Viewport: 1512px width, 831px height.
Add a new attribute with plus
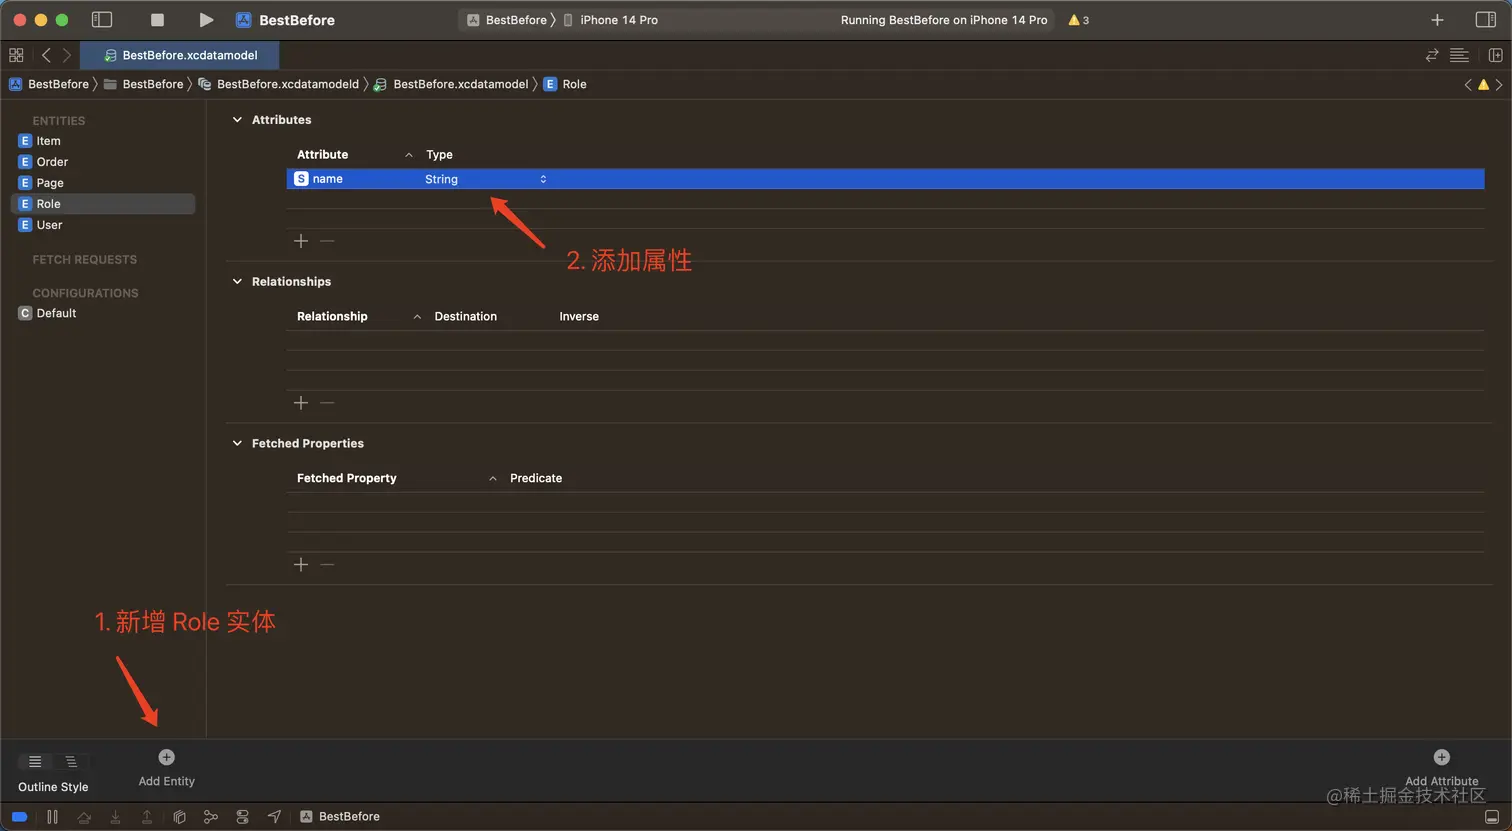[301, 241]
